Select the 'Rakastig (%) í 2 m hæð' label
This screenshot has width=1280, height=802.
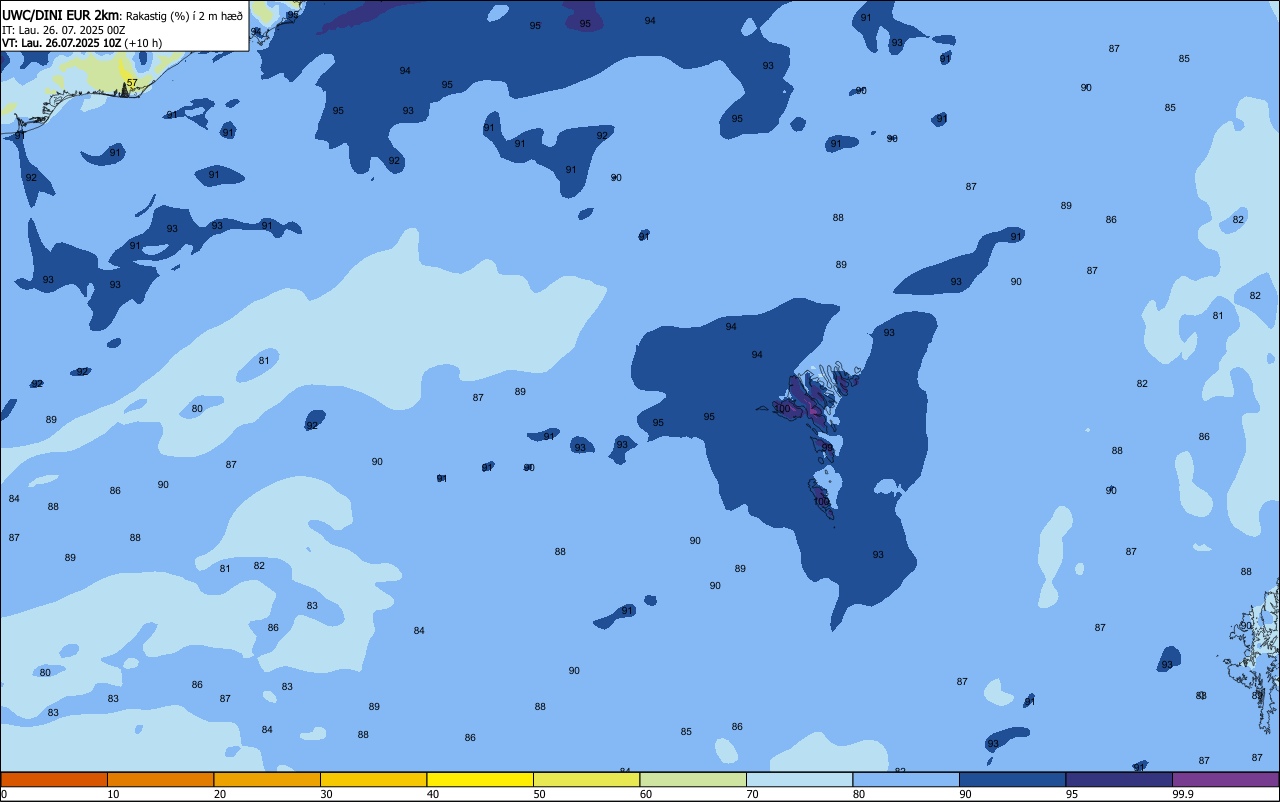(x=184, y=15)
